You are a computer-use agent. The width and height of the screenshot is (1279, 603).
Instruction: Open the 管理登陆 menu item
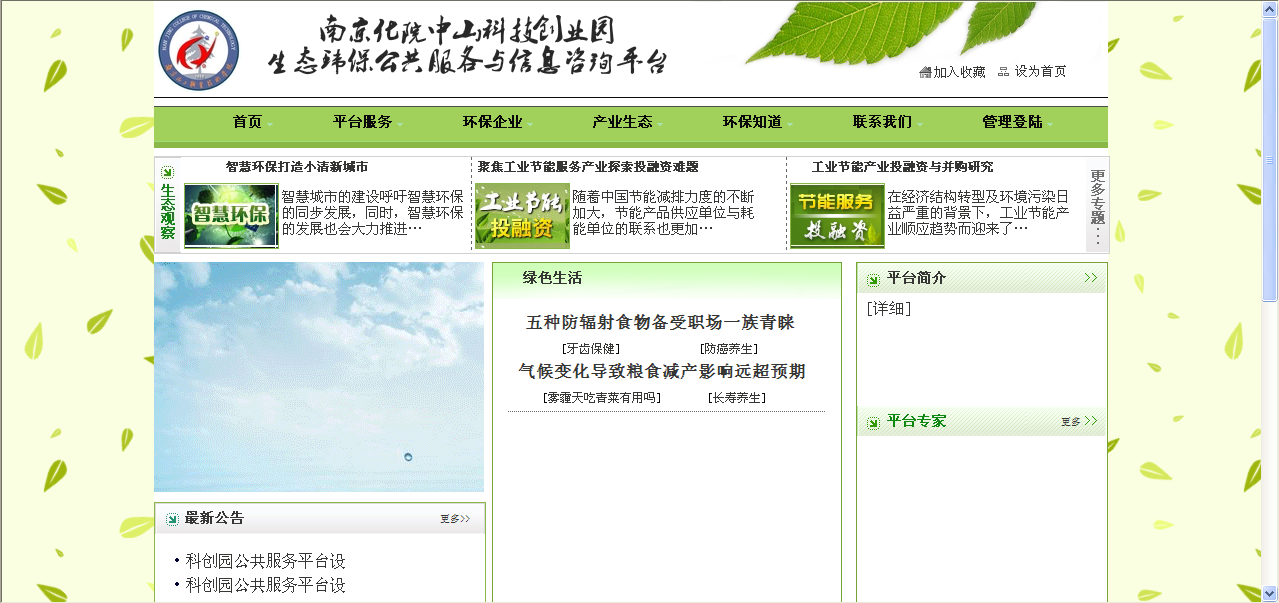click(1012, 122)
